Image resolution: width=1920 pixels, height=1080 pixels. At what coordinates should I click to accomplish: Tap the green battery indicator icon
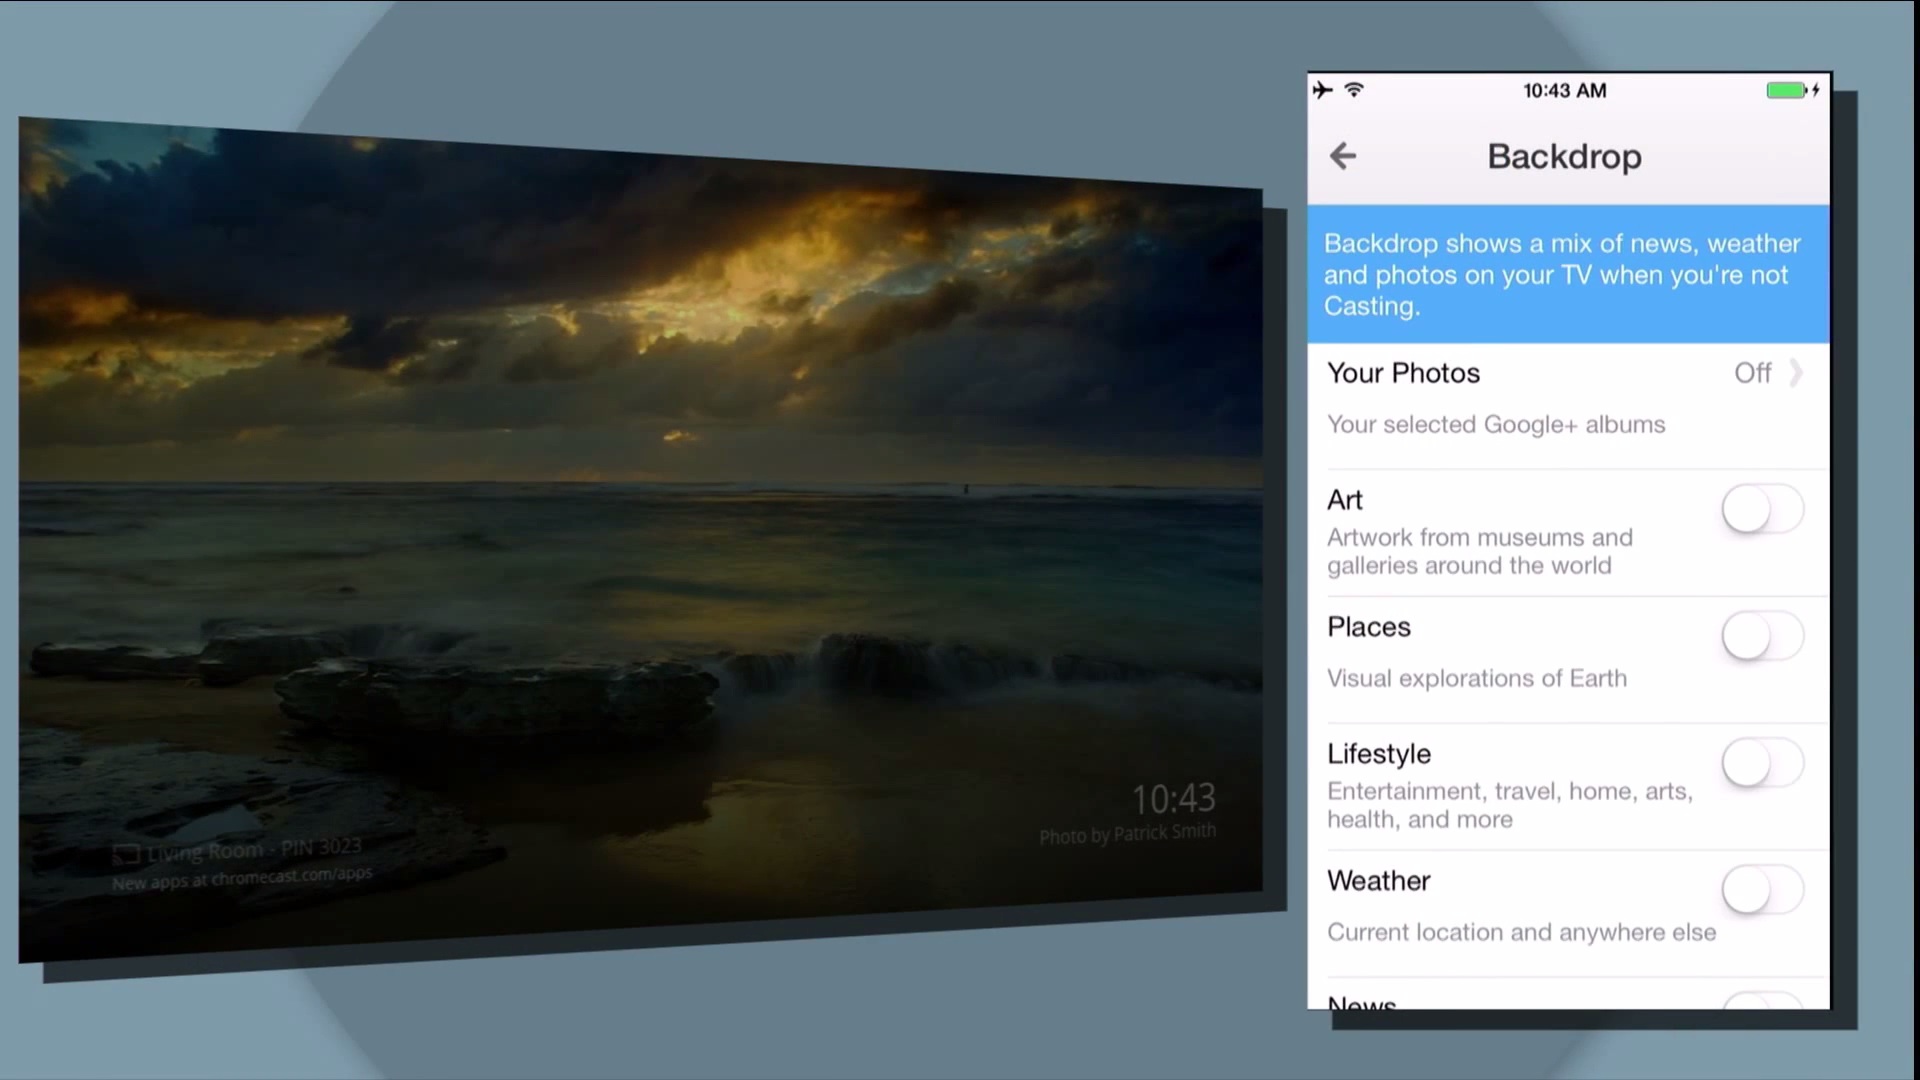click(1785, 90)
